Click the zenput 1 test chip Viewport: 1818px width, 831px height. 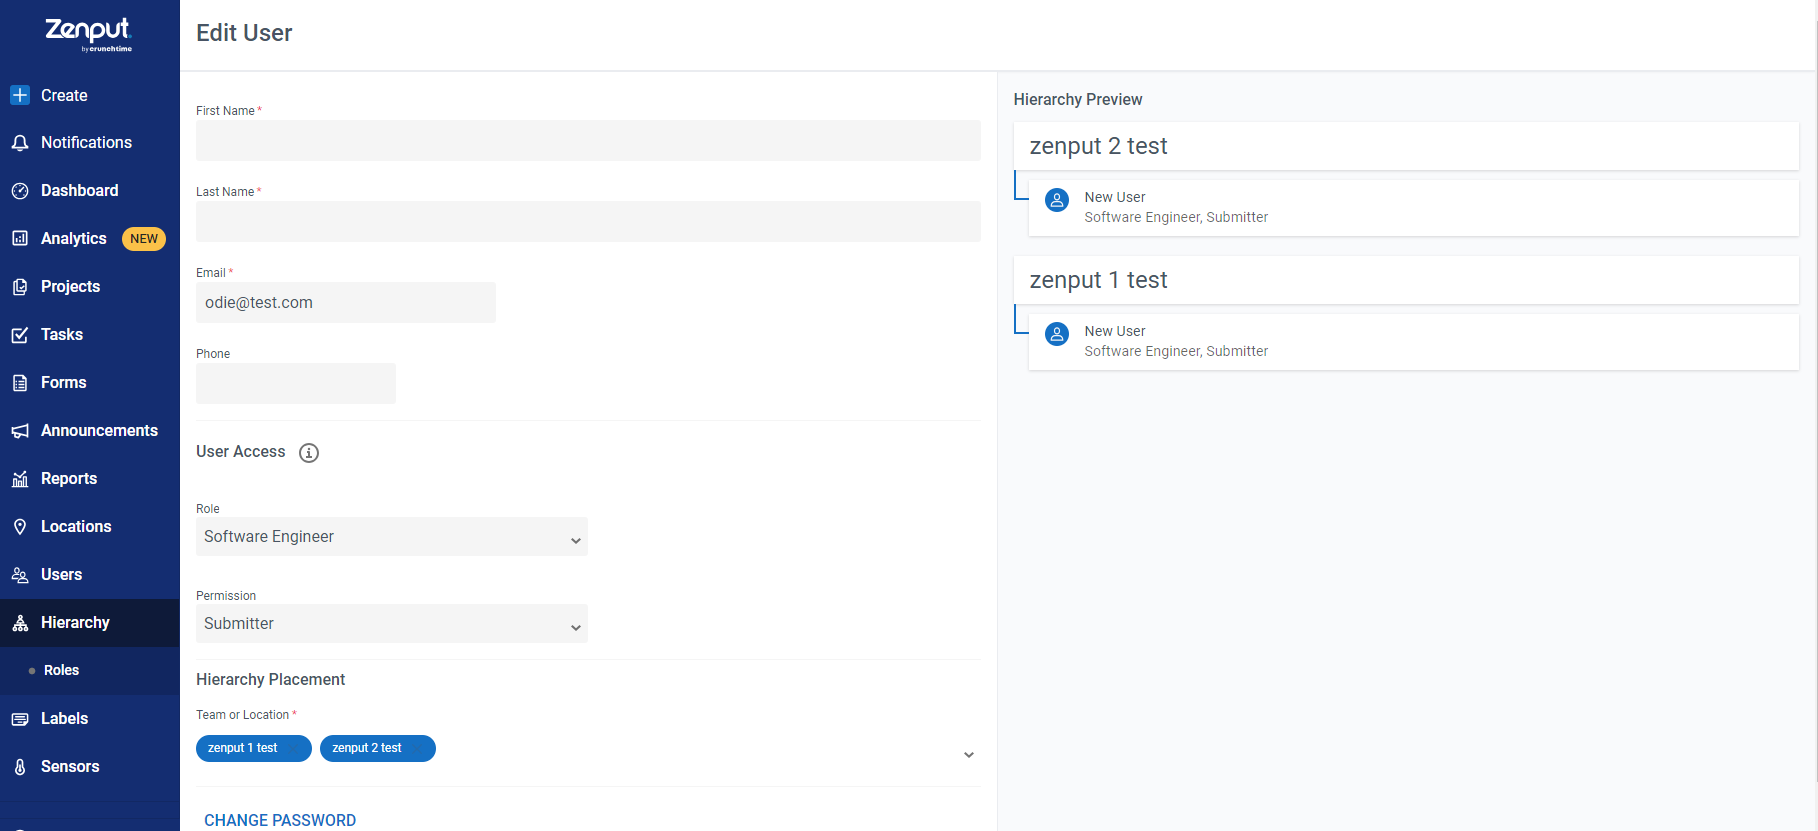(254, 748)
